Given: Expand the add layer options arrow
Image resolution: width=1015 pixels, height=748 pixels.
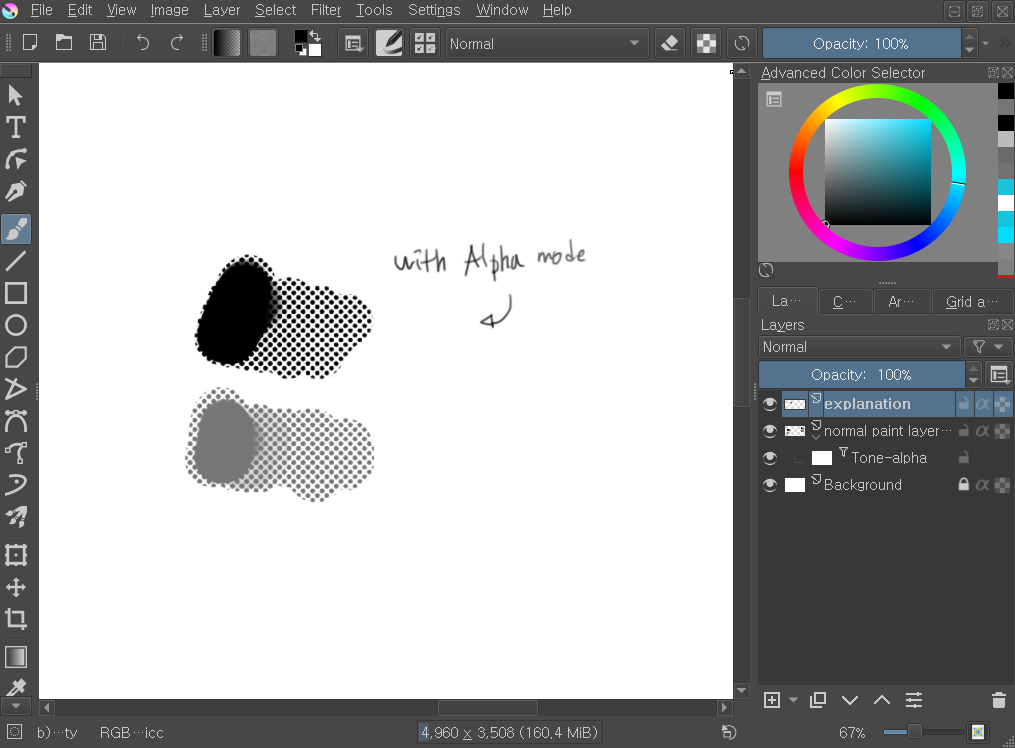Looking at the screenshot, I should tap(794, 700).
